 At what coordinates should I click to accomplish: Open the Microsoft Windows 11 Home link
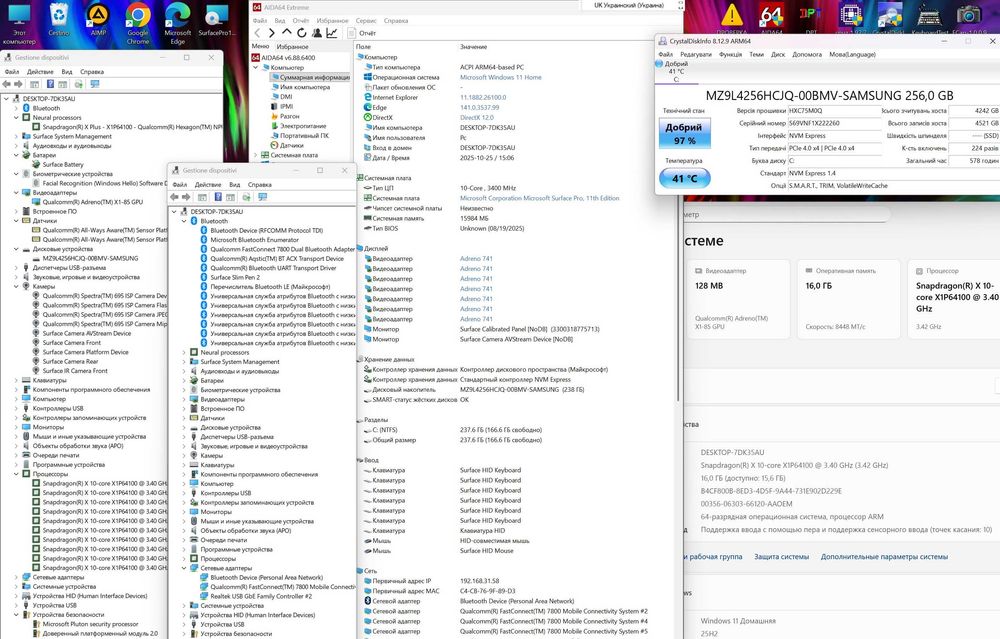pos(501,77)
